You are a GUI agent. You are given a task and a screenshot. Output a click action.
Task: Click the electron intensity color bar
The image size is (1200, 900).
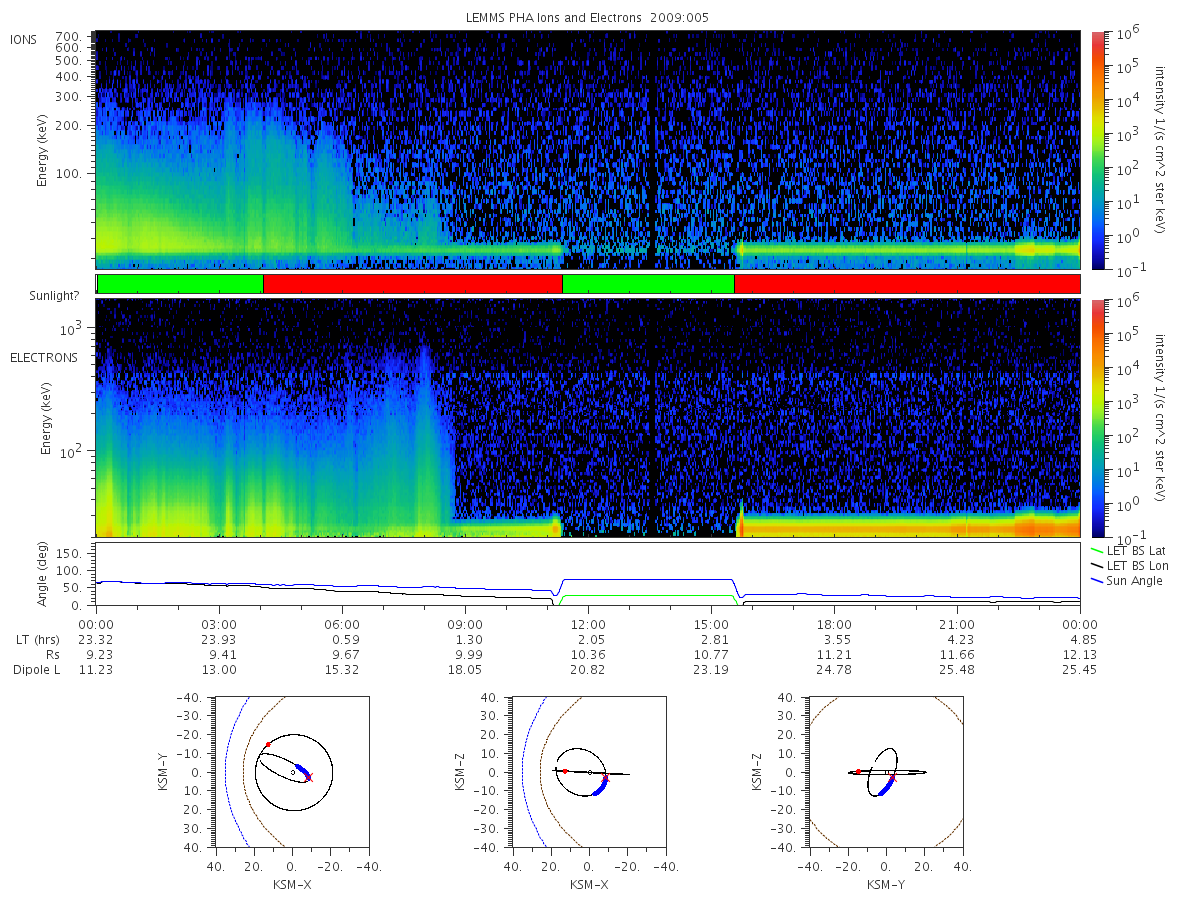tap(1097, 417)
